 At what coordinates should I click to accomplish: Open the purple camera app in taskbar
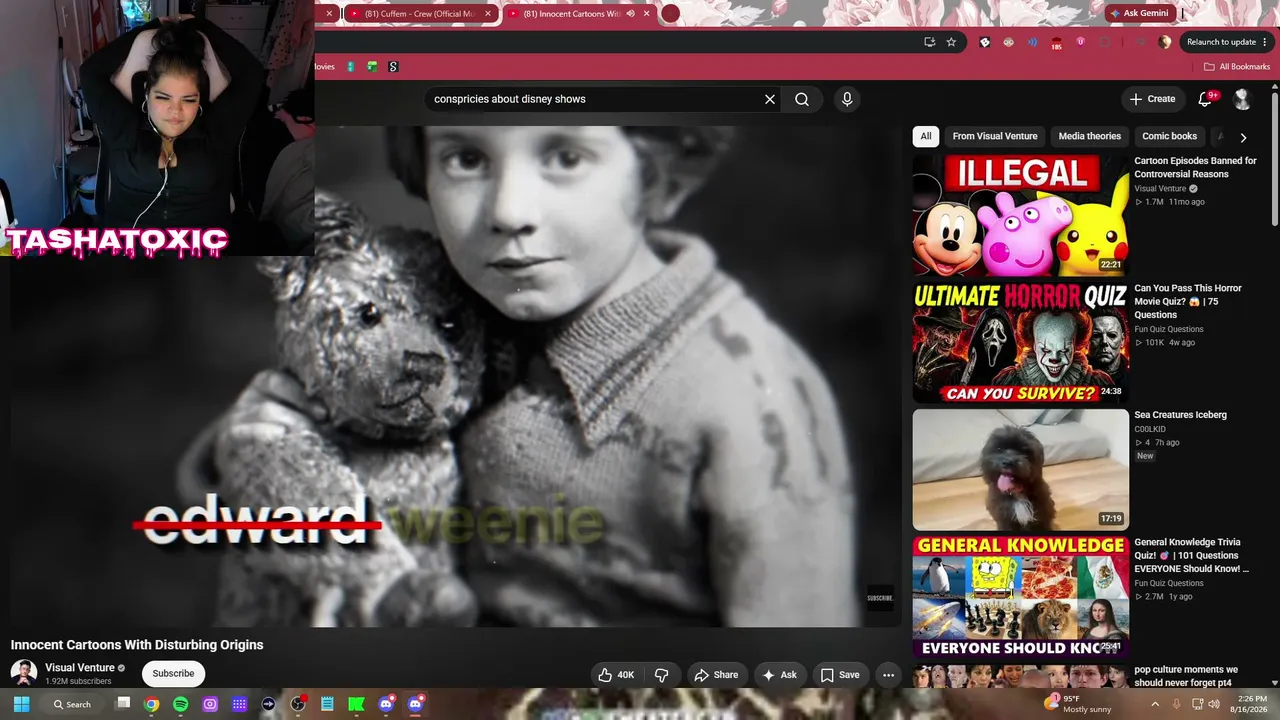[210, 704]
